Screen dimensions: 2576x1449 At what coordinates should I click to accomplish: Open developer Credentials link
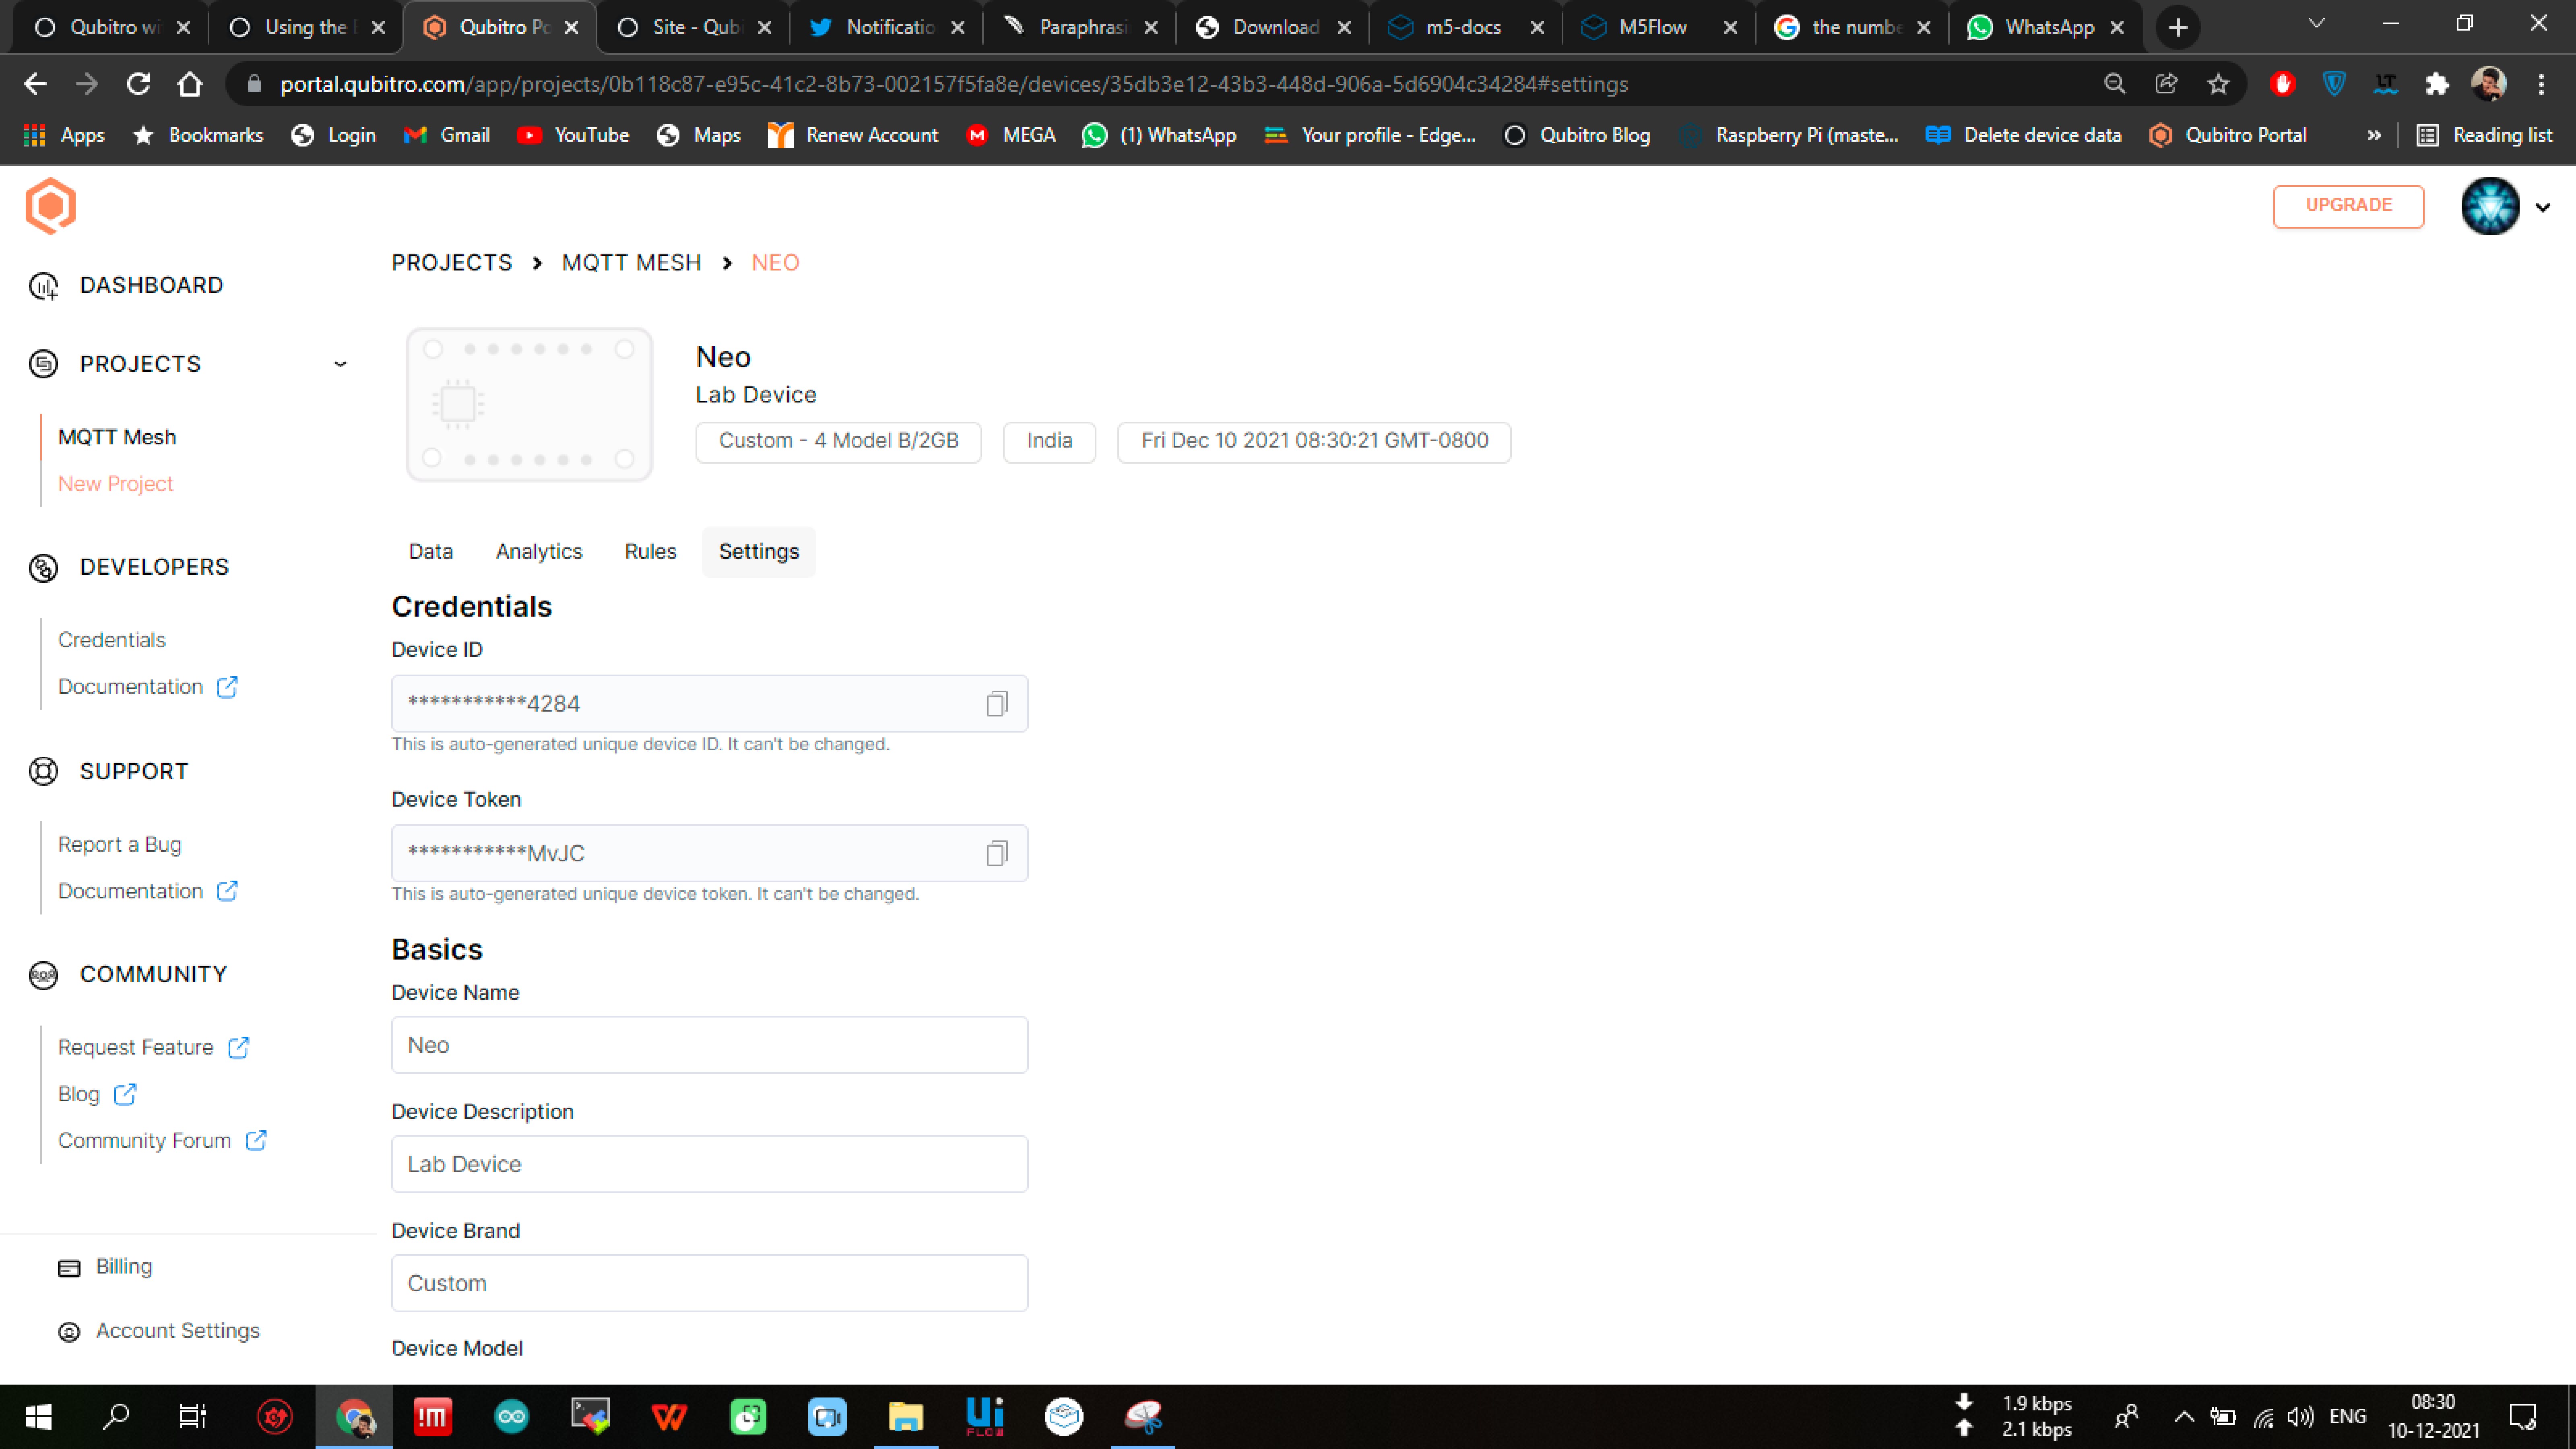point(111,640)
